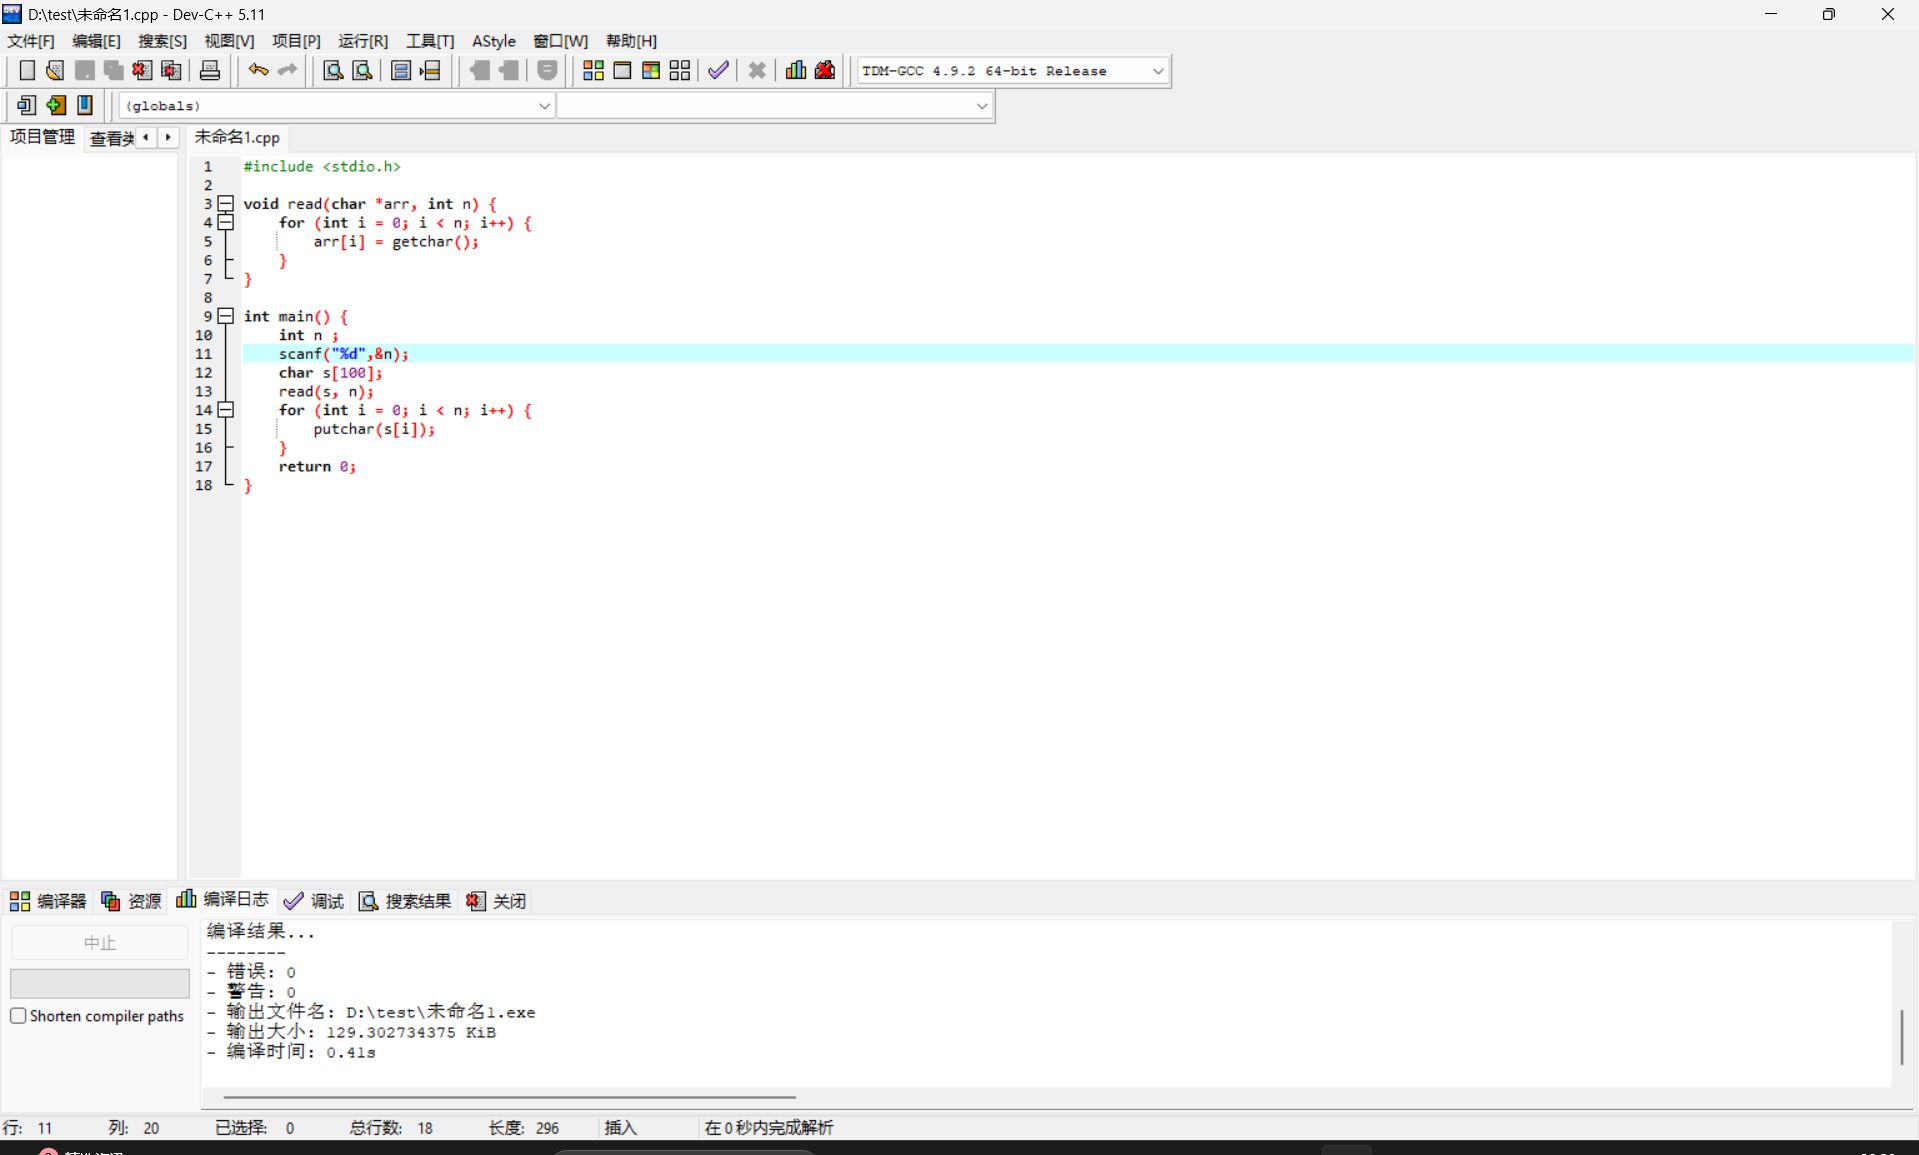Open profile analysis bar chart icon

(796, 70)
